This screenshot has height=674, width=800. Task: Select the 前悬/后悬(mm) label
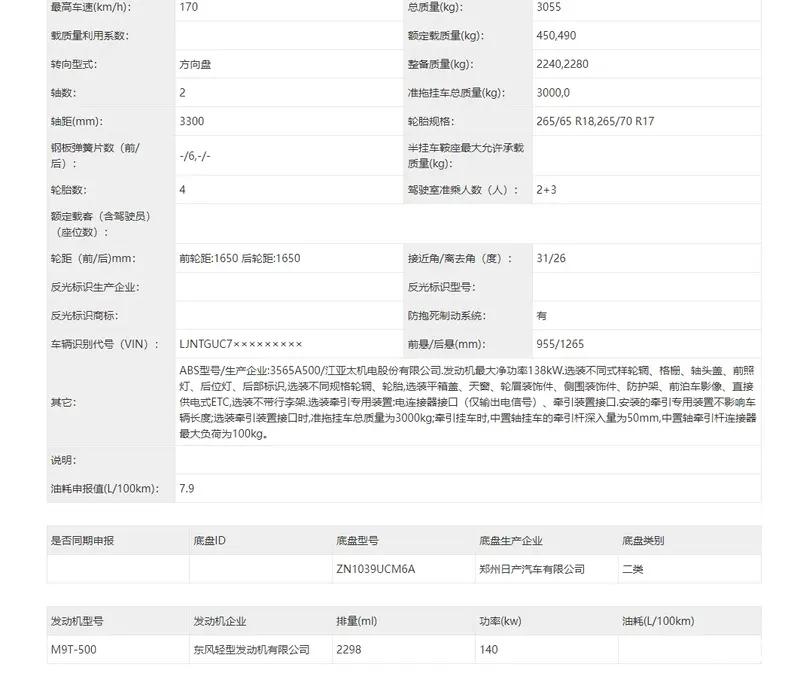(446, 344)
